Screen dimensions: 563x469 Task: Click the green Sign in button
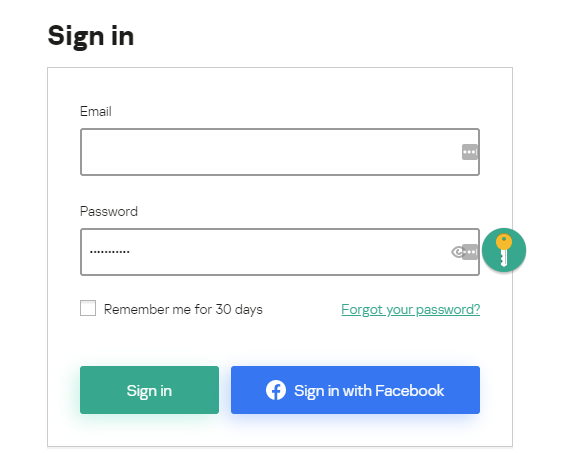point(149,390)
